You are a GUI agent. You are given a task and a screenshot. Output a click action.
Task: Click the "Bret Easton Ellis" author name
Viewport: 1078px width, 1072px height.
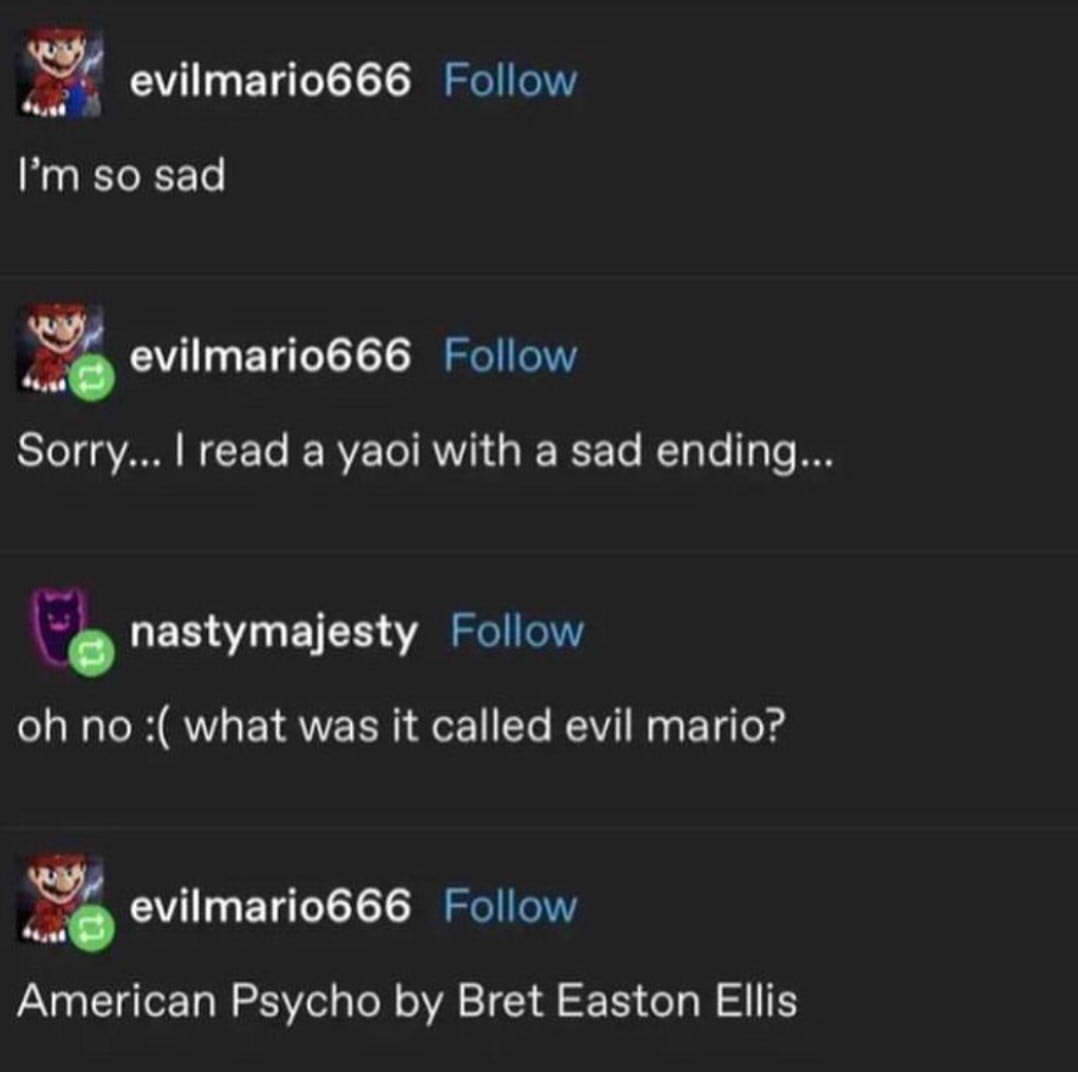(x=627, y=1001)
